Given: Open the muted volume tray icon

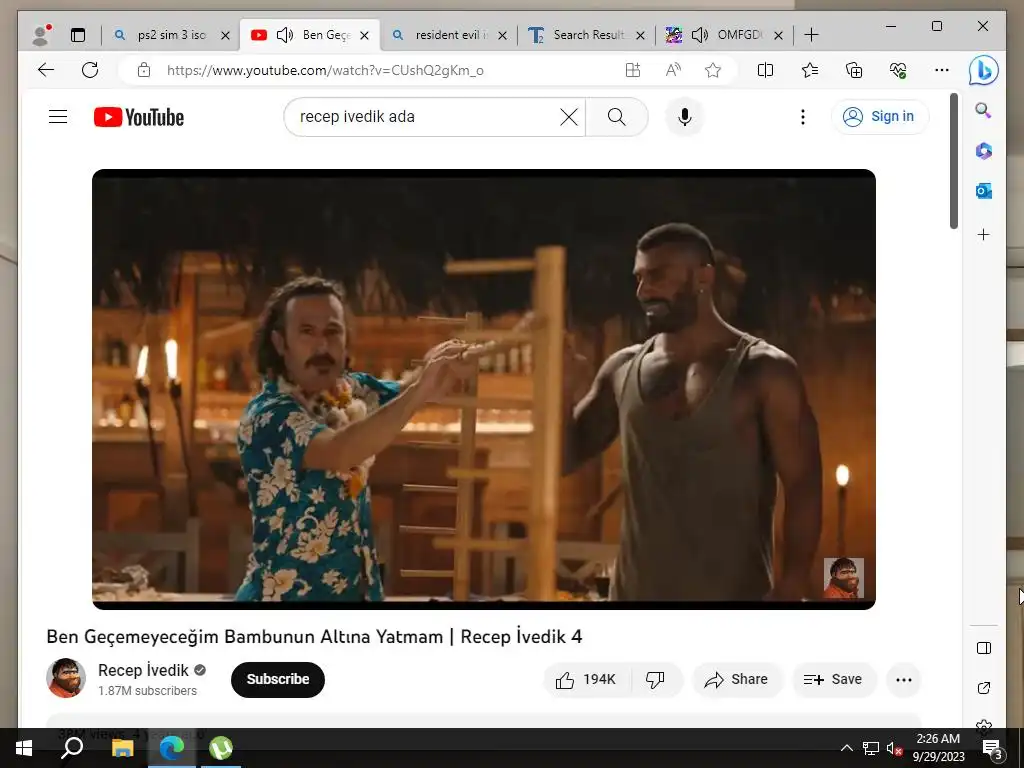Looking at the screenshot, I should tap(895, 748).
